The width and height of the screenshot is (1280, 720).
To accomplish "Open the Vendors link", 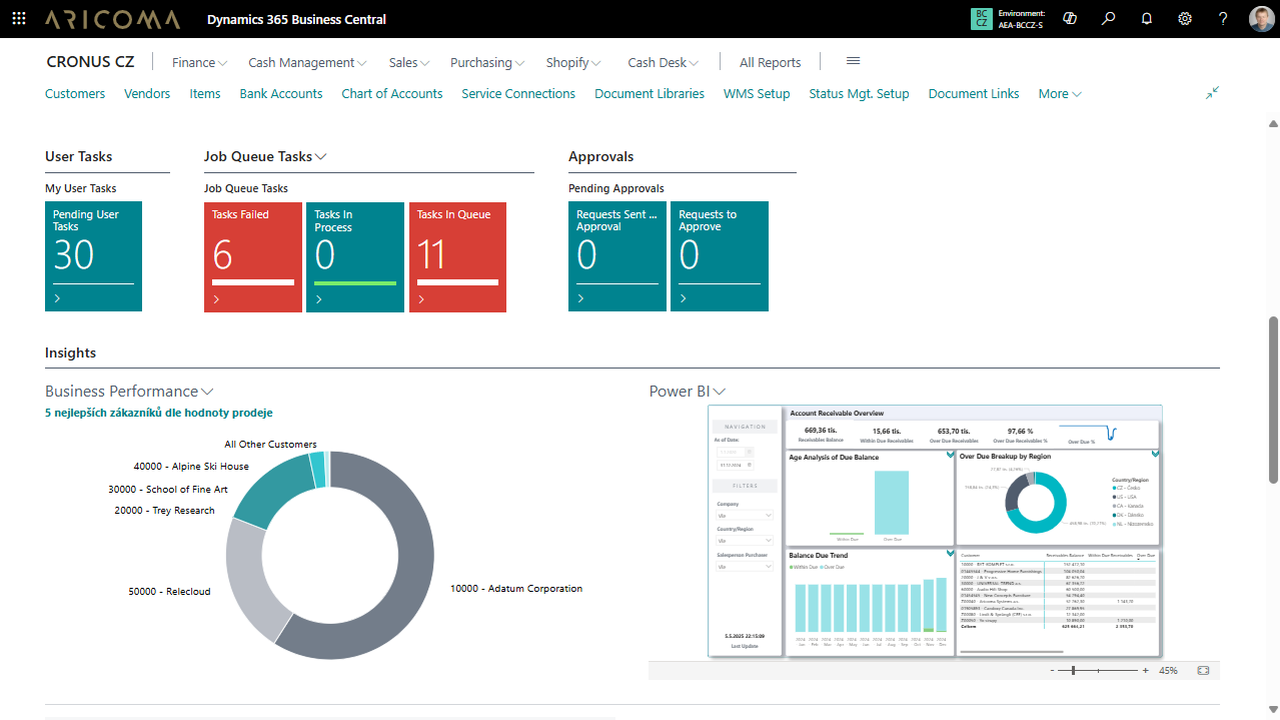I will tap(146, 93).
